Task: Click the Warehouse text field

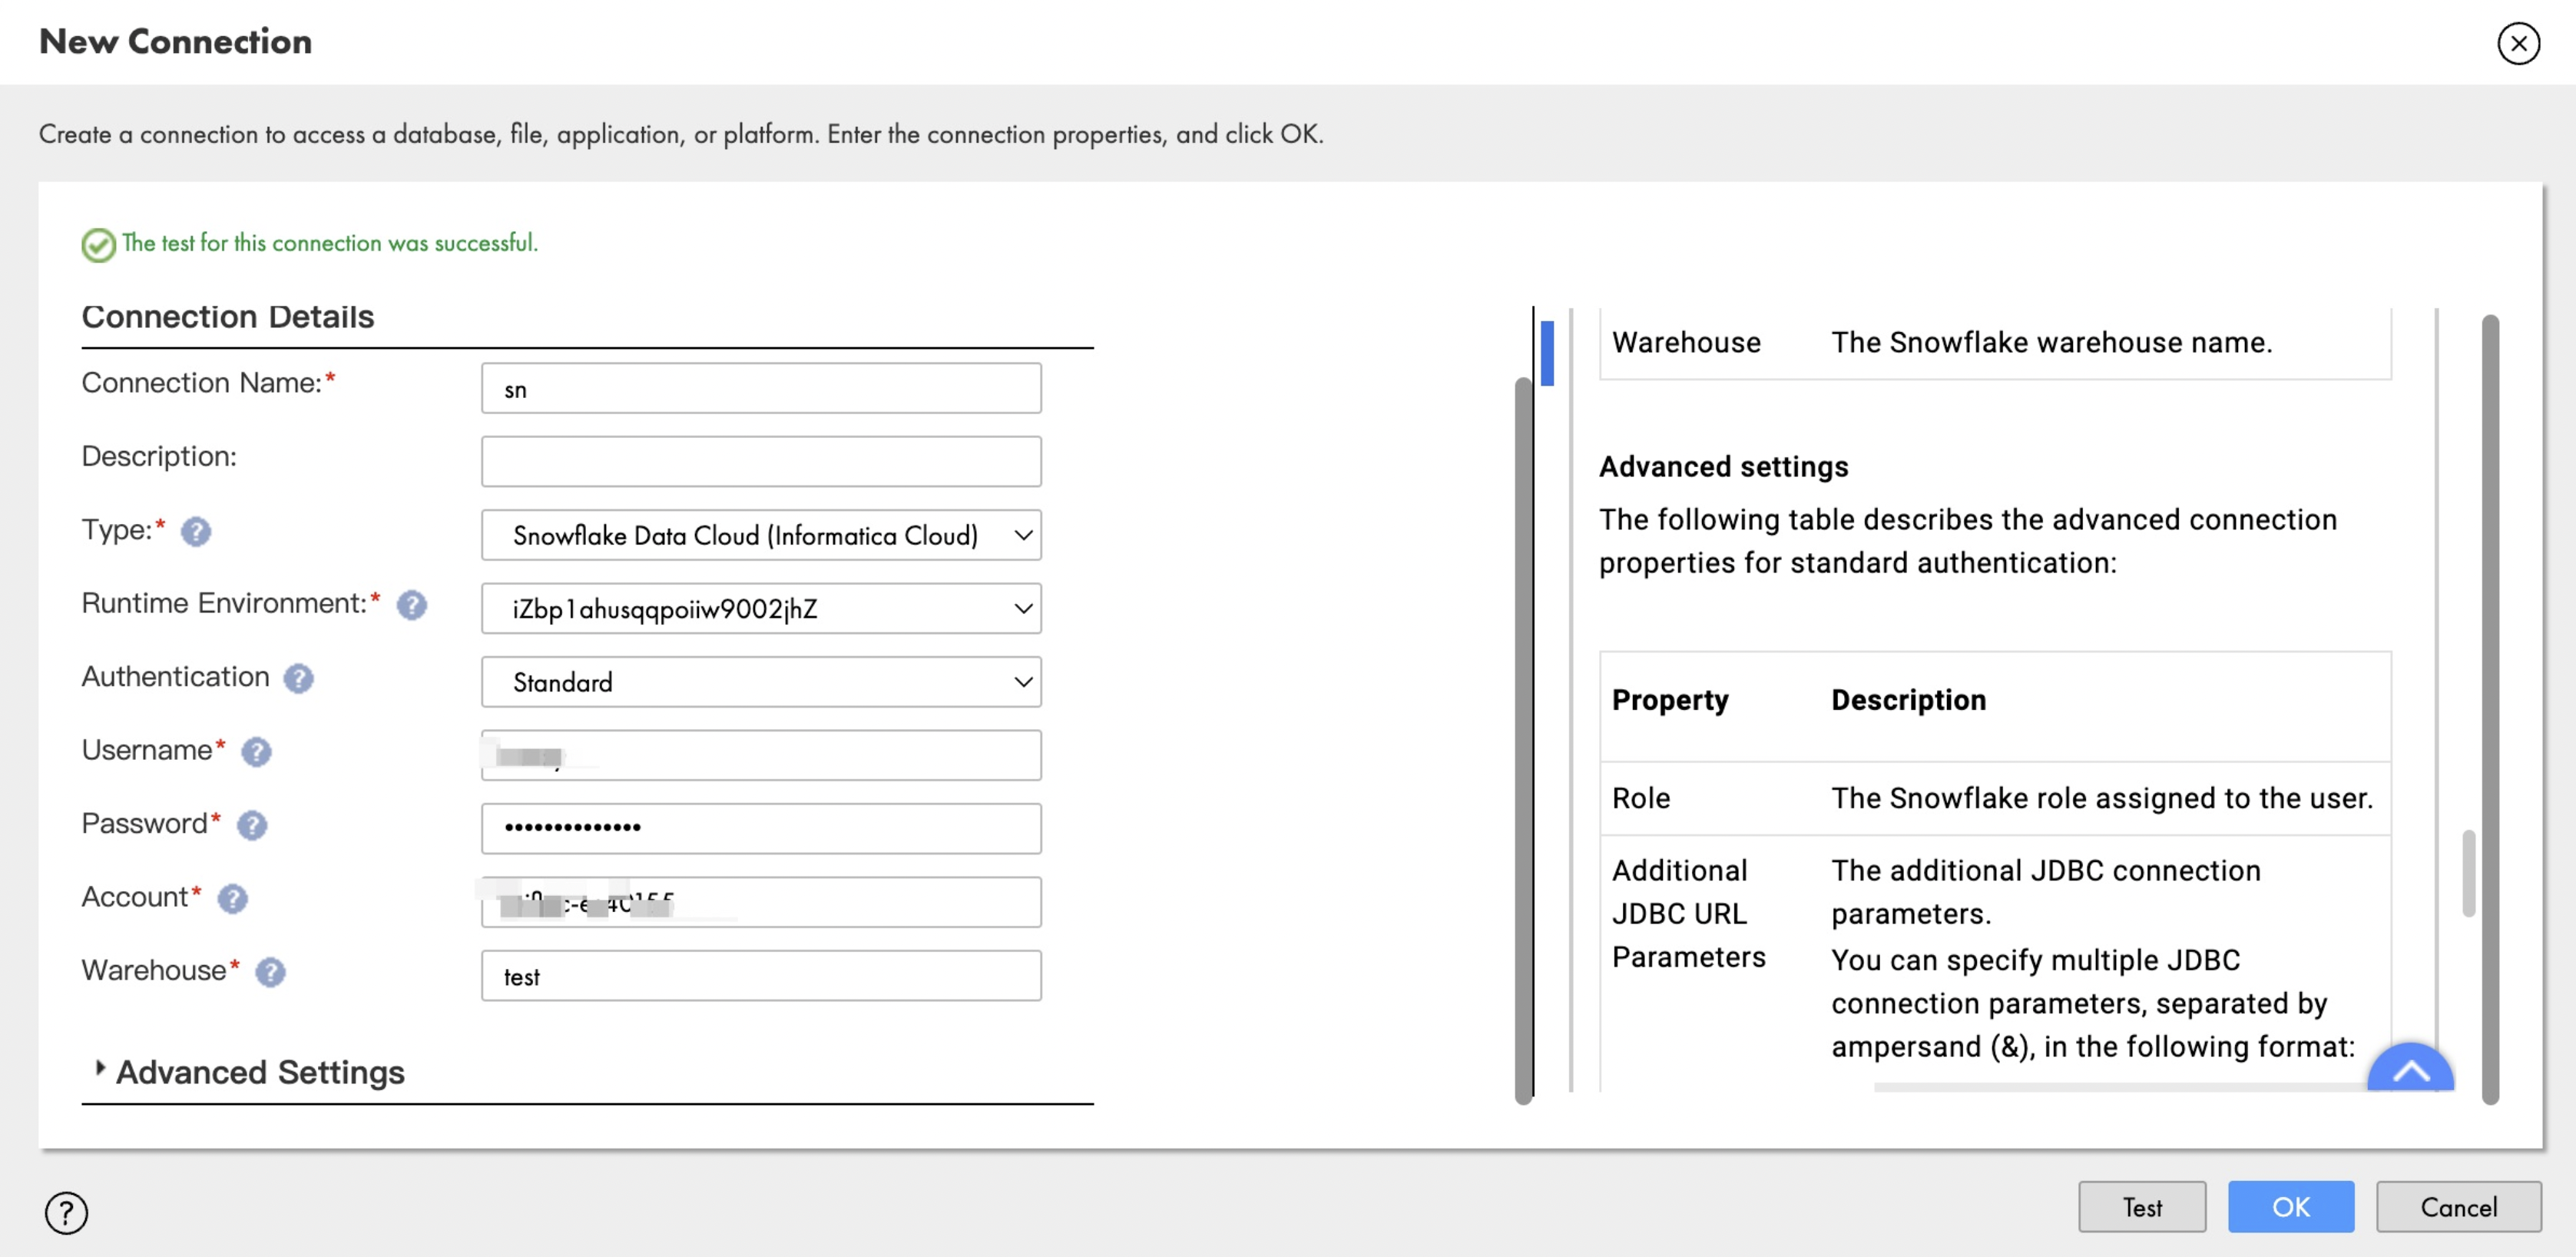Action: 760,976
